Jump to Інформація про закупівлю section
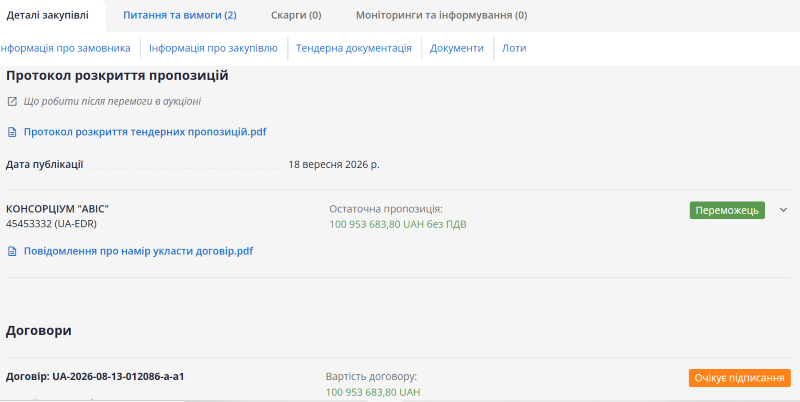This screenshot has height=402, width=800. point(213,48)
